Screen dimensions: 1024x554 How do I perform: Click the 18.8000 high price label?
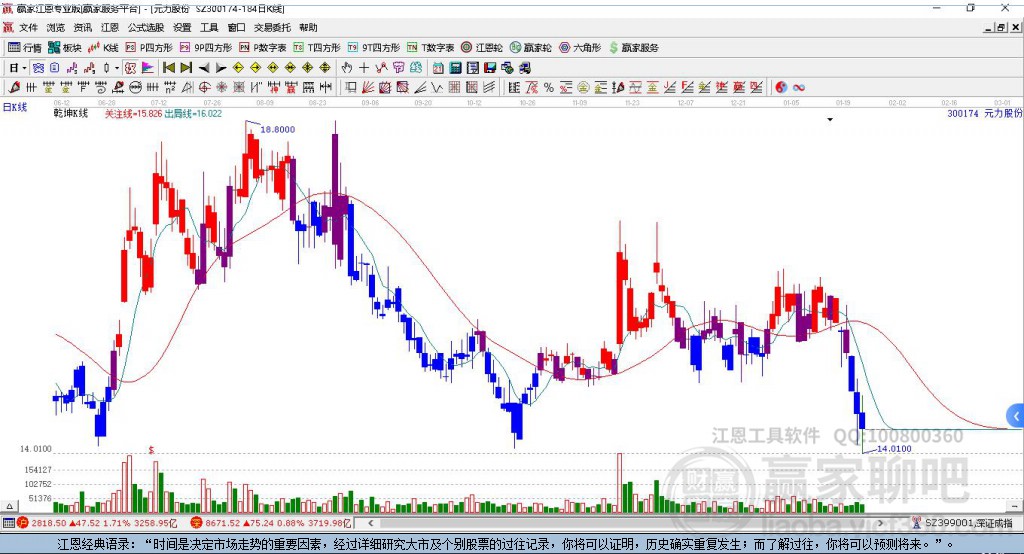tap(278, 129)
